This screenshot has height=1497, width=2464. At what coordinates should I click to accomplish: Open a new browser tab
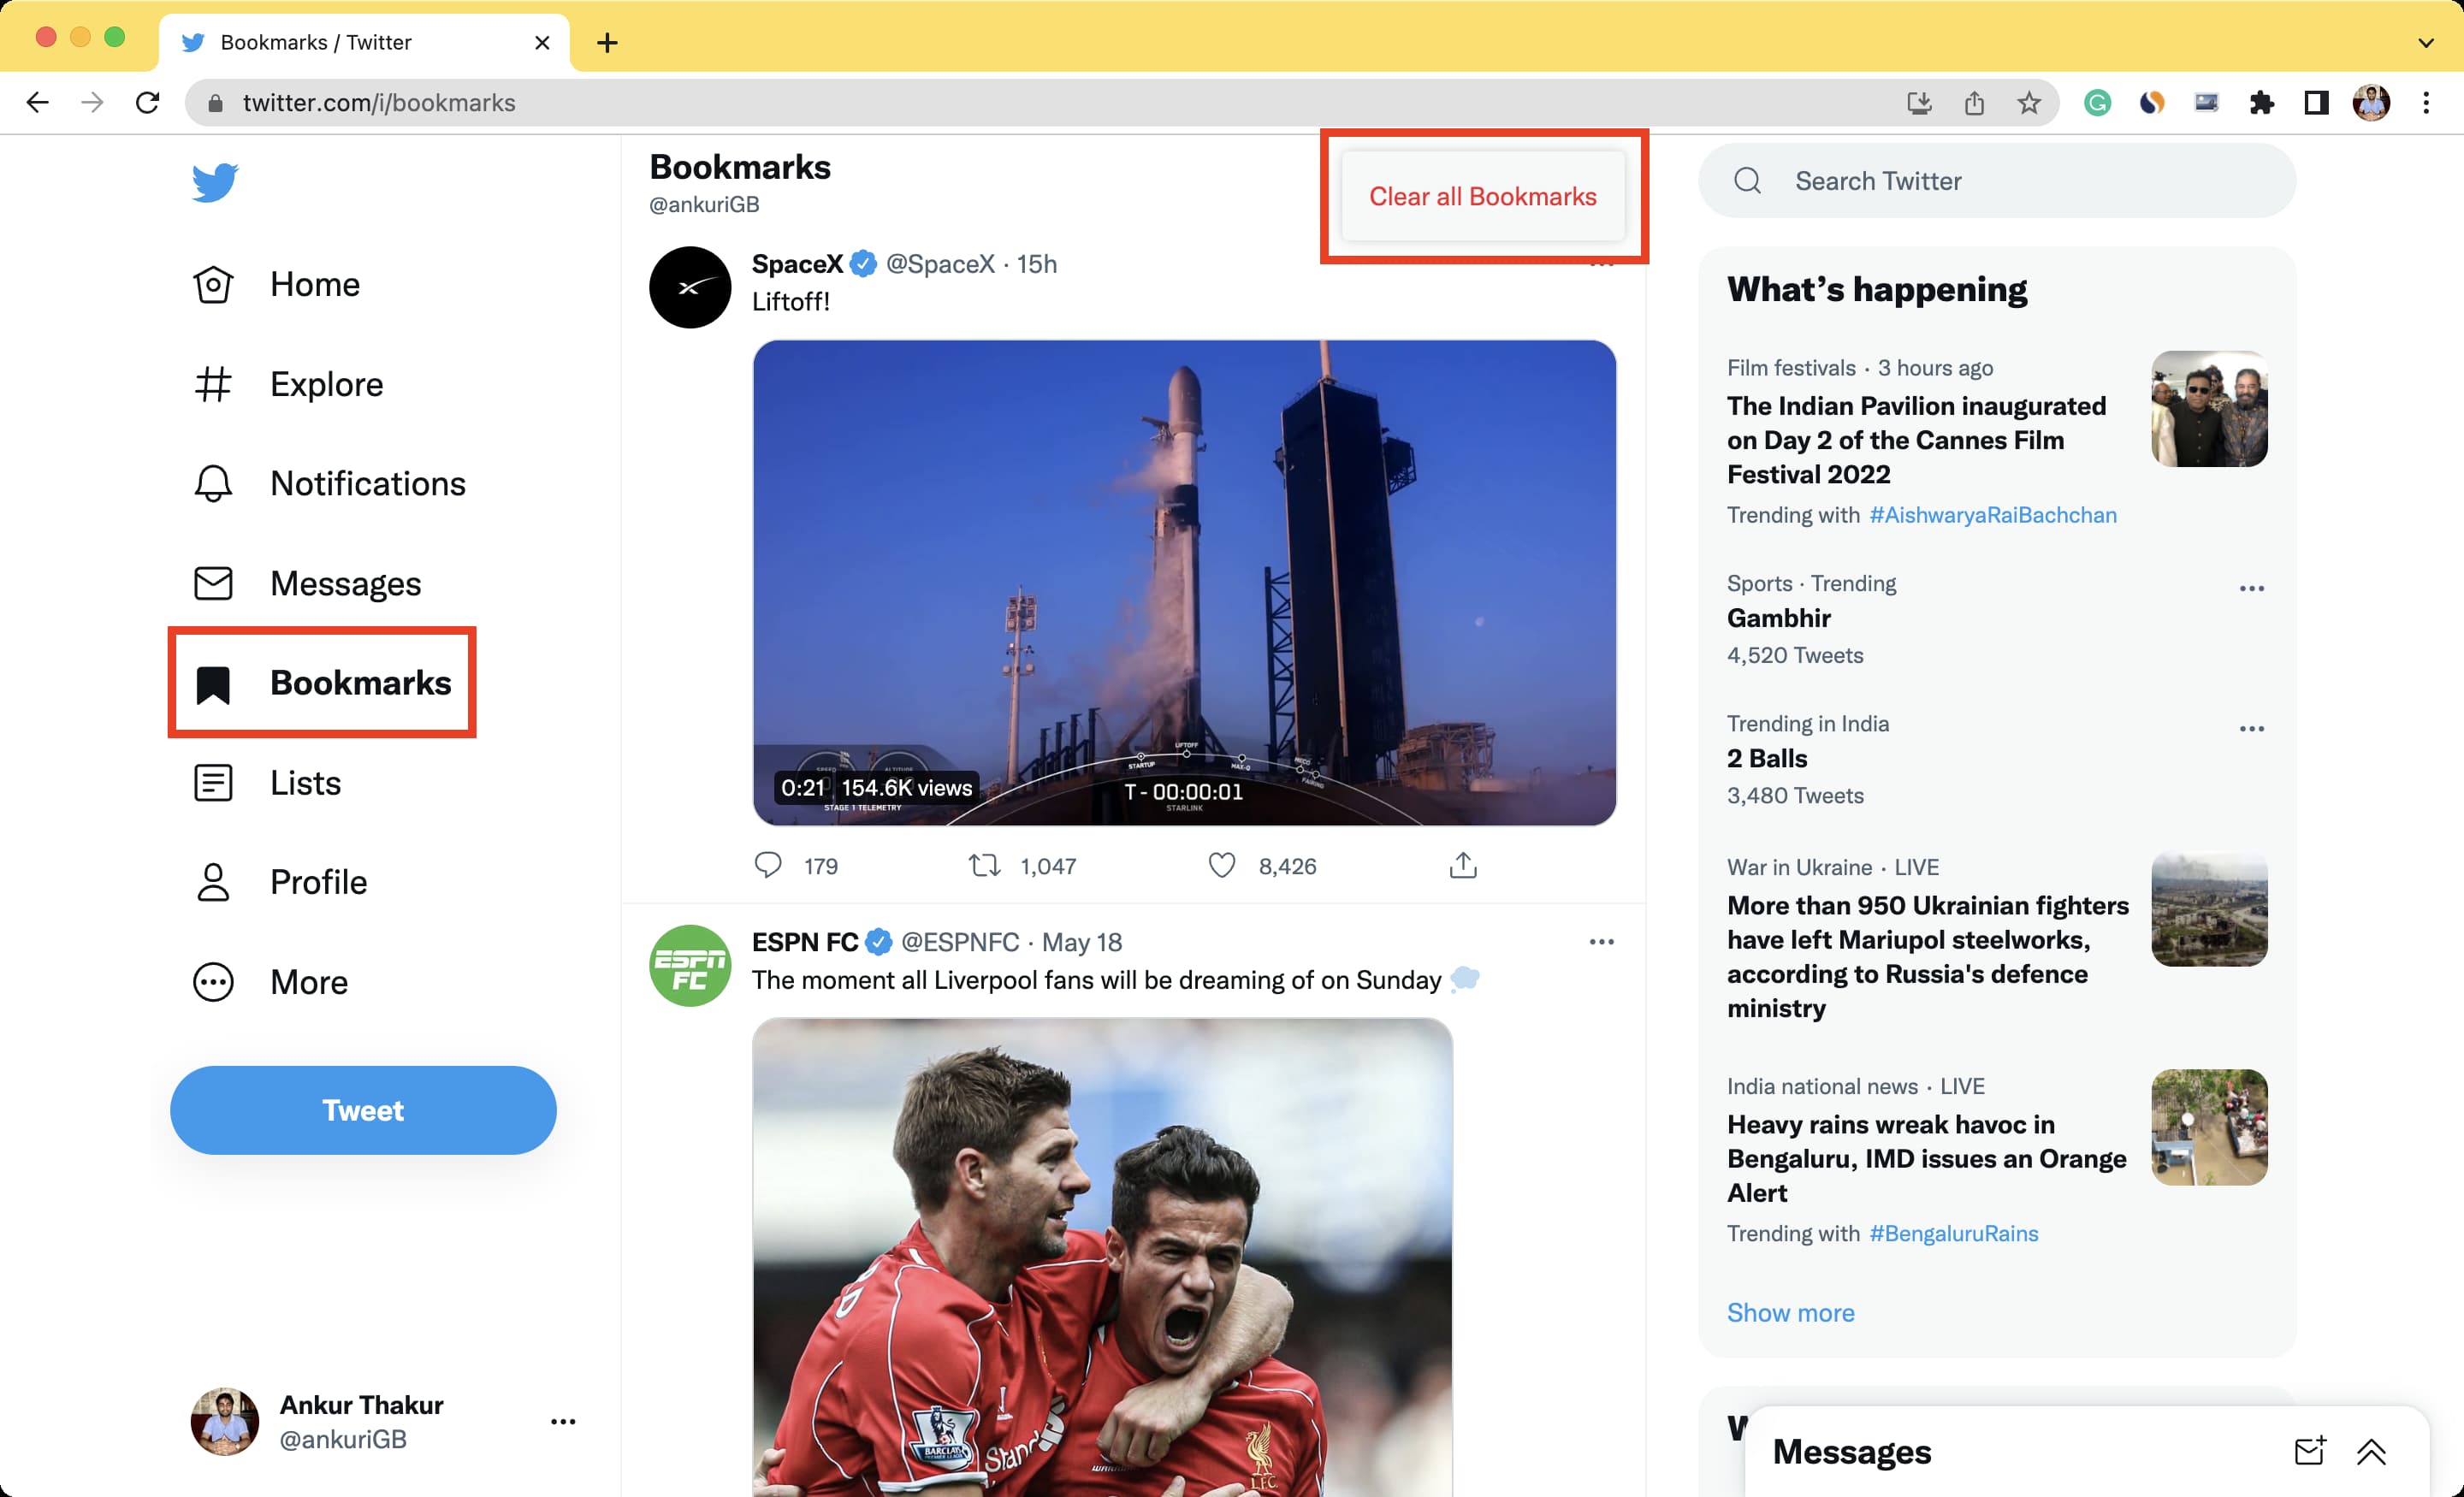click(607, 43)
